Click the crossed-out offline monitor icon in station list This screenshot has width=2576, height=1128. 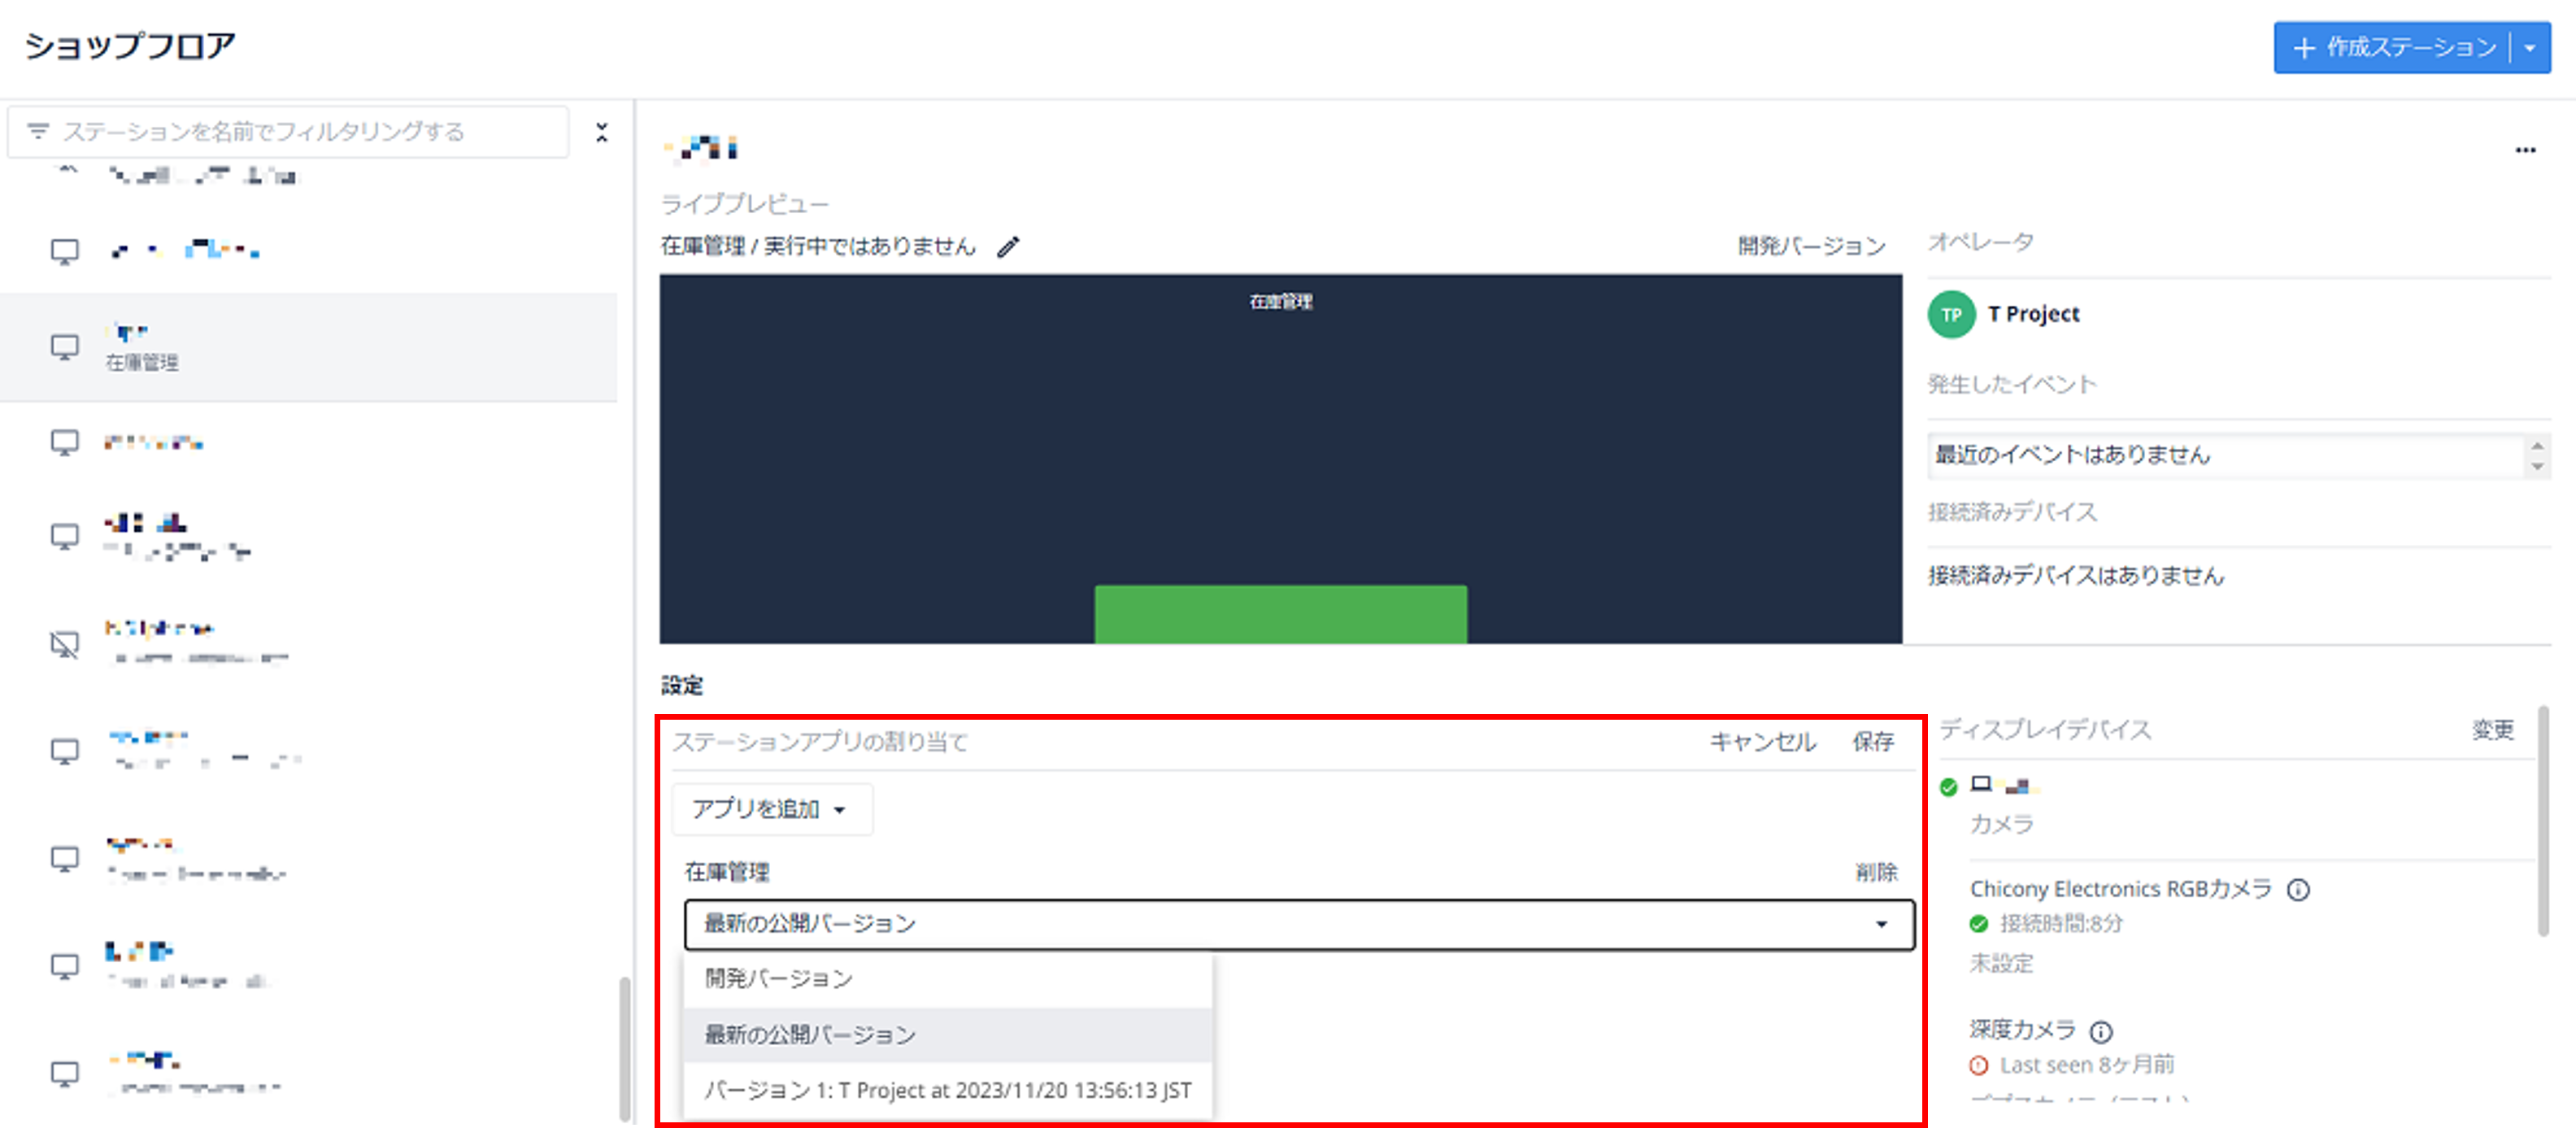65,645
